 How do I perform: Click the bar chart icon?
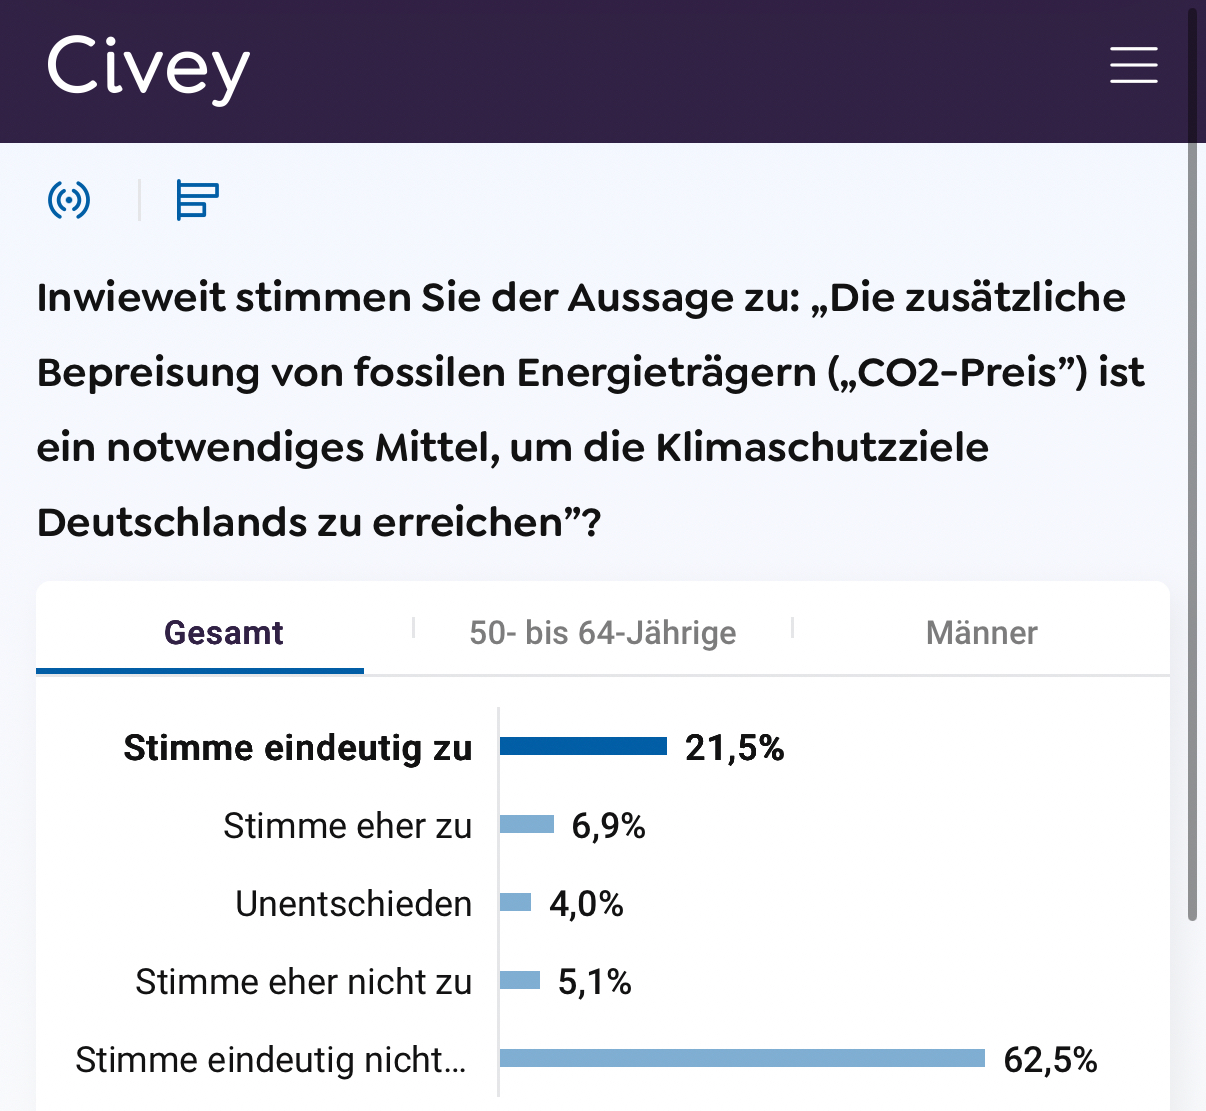coord(197,200)
